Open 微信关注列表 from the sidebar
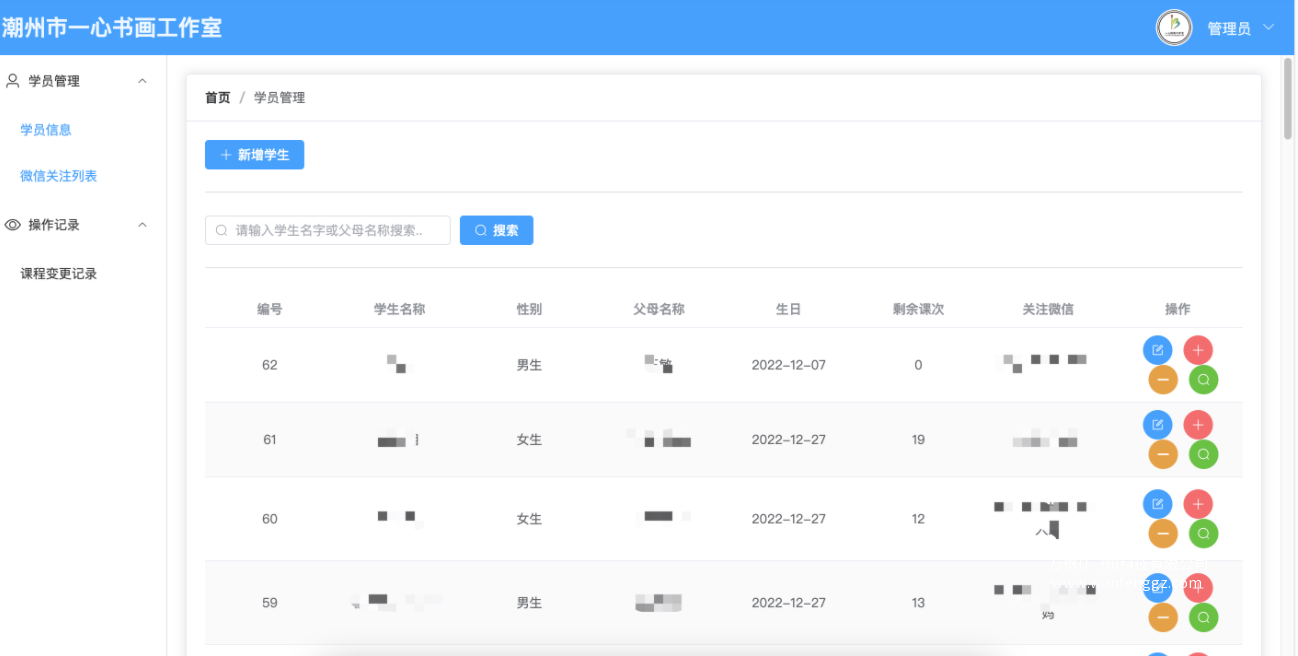The width and height of the screenshot is (1298, 656). pyautogui.click(x=57, y=175)
